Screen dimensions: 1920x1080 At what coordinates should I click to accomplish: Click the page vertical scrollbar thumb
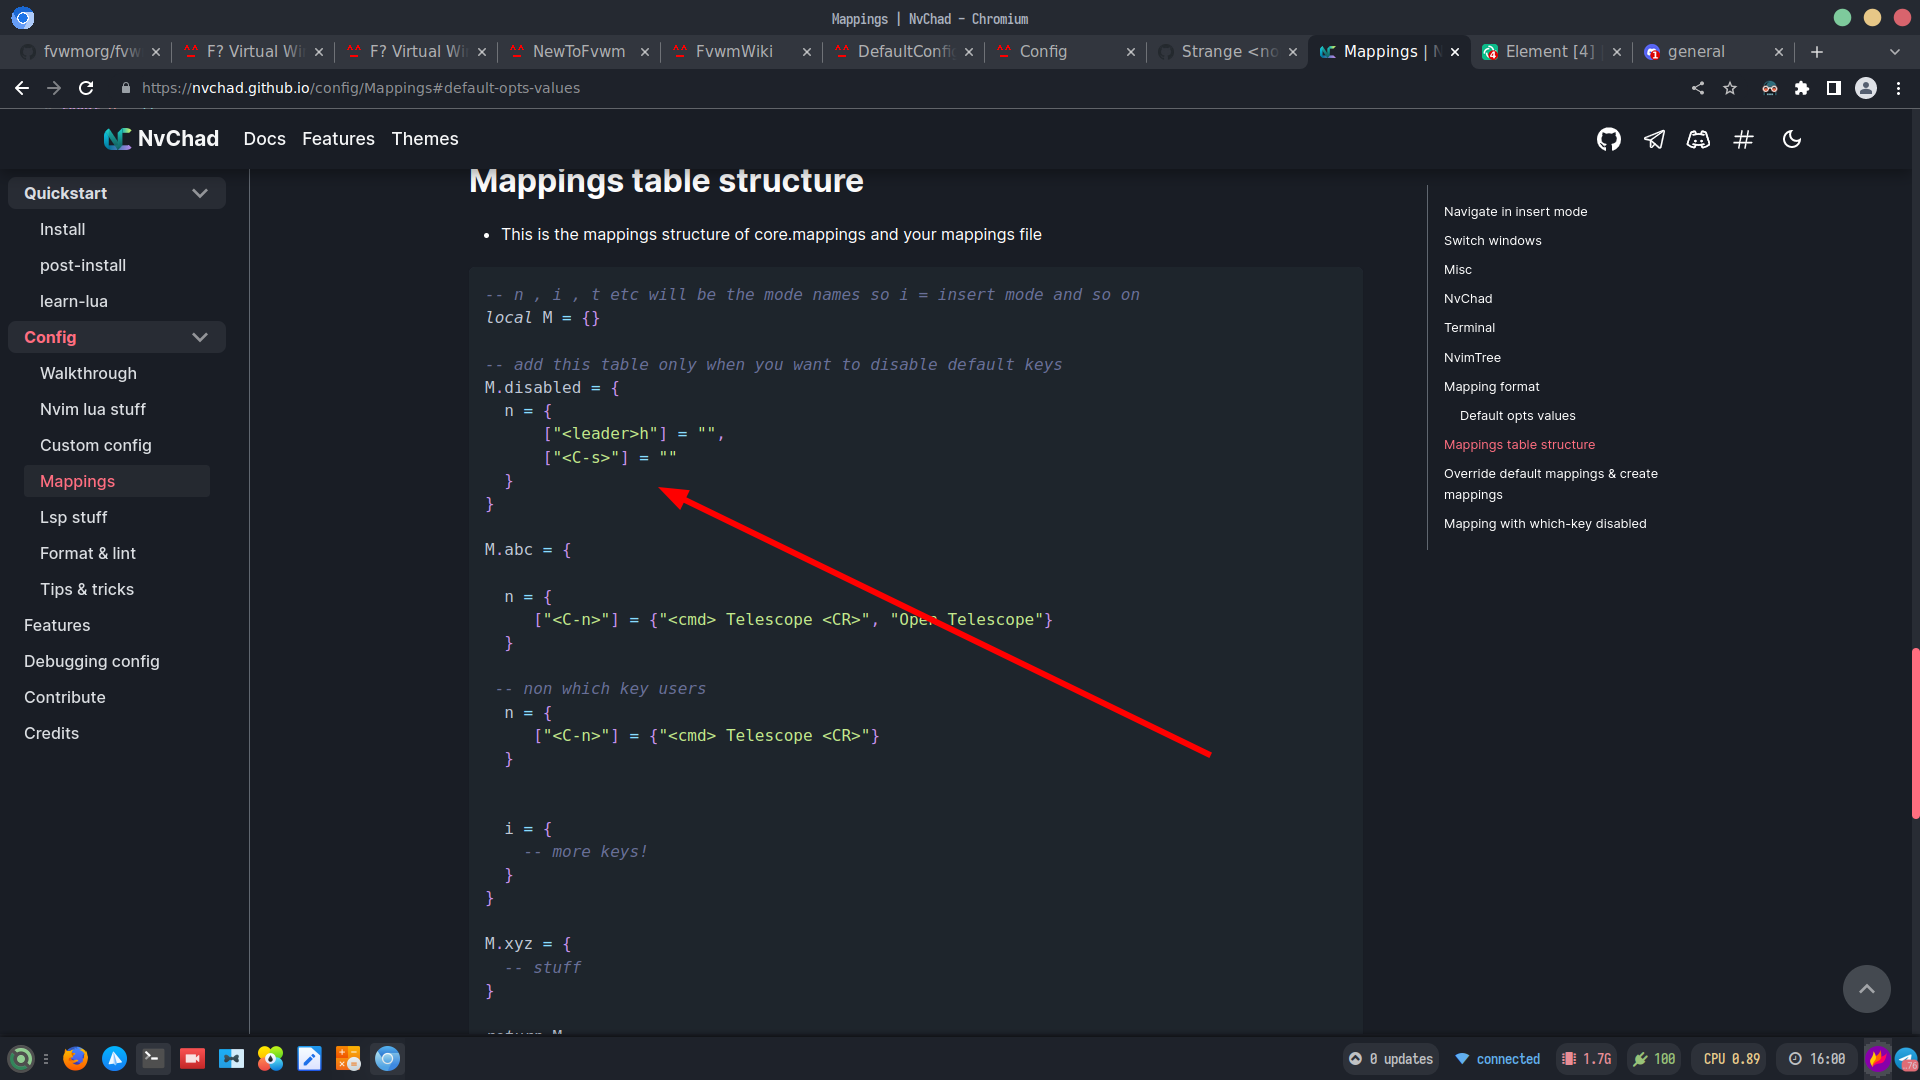1915,733
